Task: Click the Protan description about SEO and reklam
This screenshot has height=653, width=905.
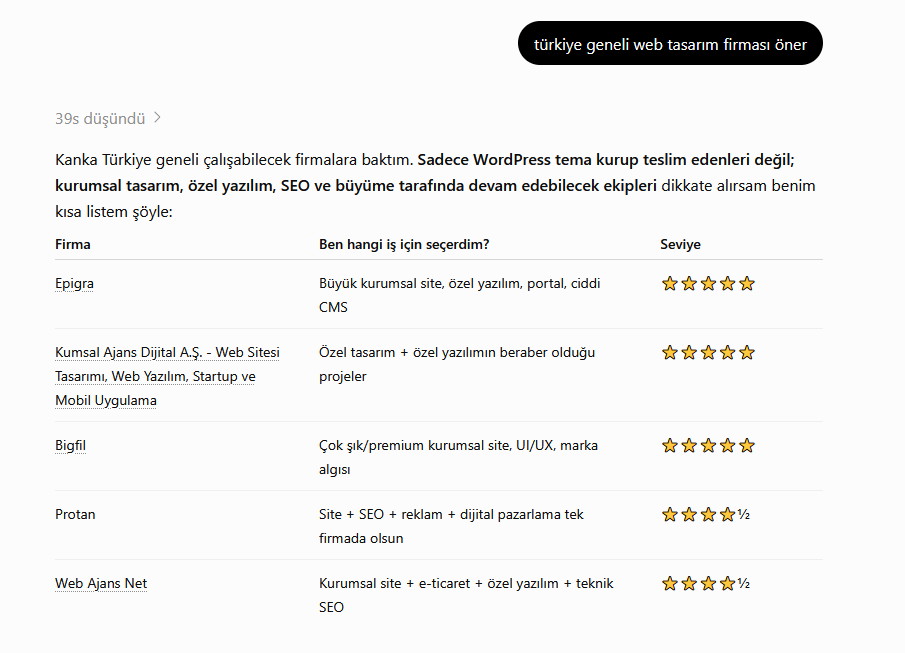Action: pos(451,526)
